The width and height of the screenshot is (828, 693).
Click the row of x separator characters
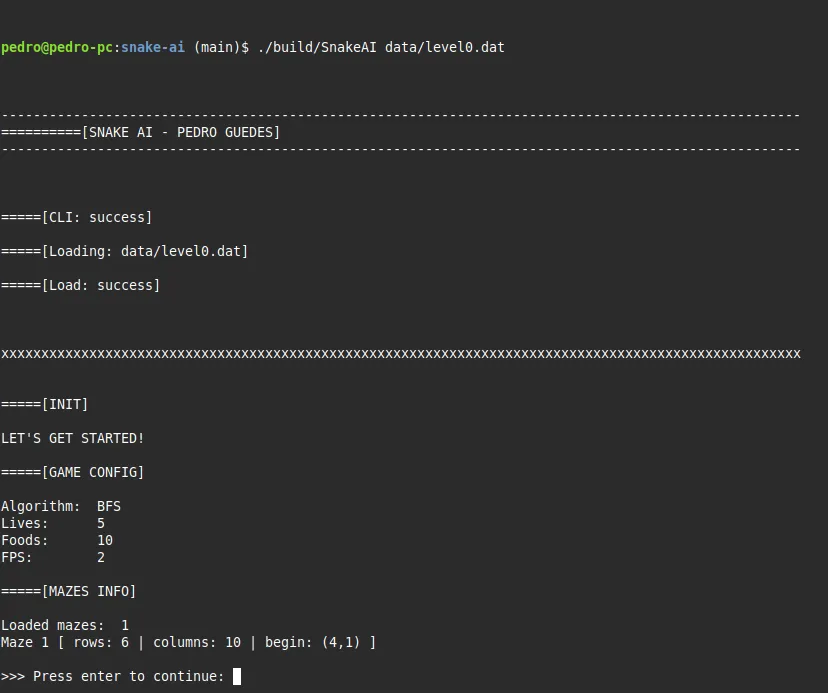point(400,354)
